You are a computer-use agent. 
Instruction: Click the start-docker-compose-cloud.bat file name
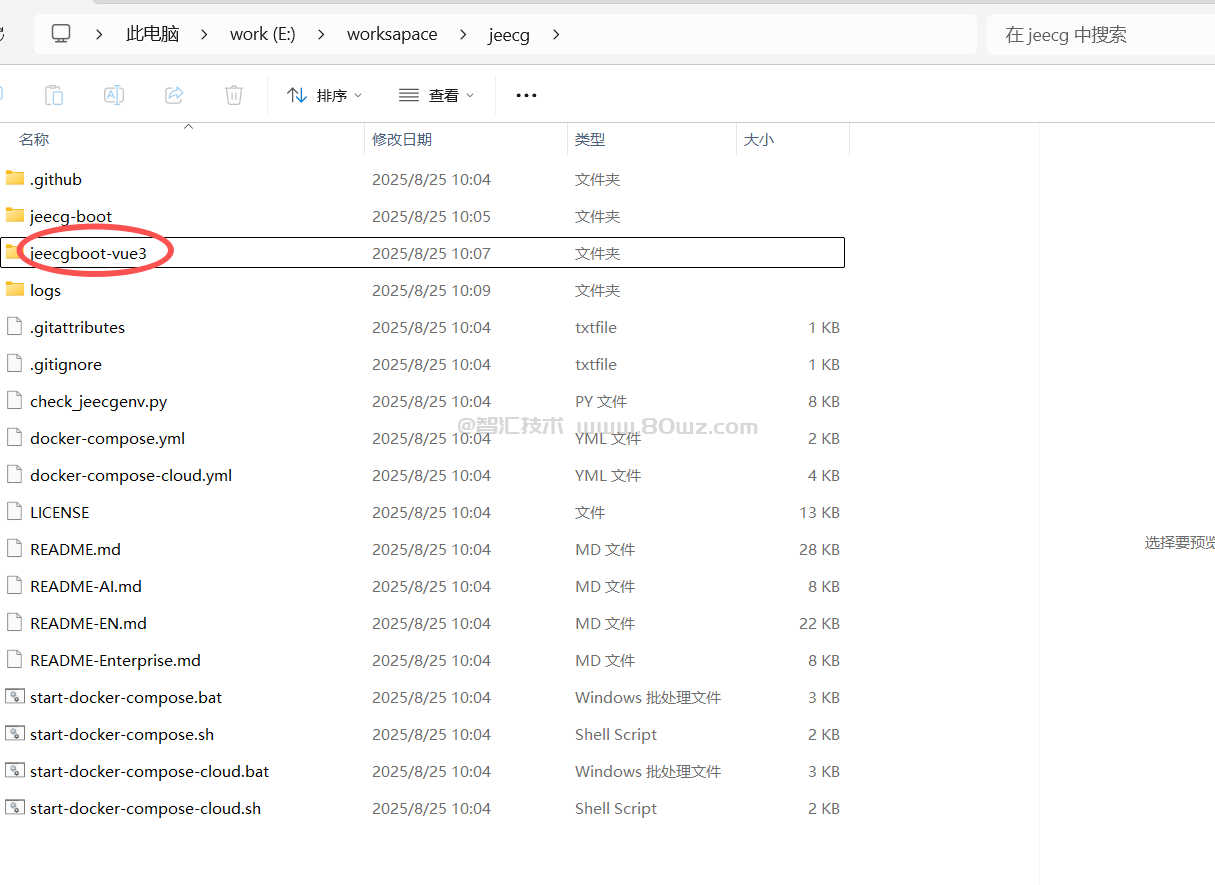(149, 772)
